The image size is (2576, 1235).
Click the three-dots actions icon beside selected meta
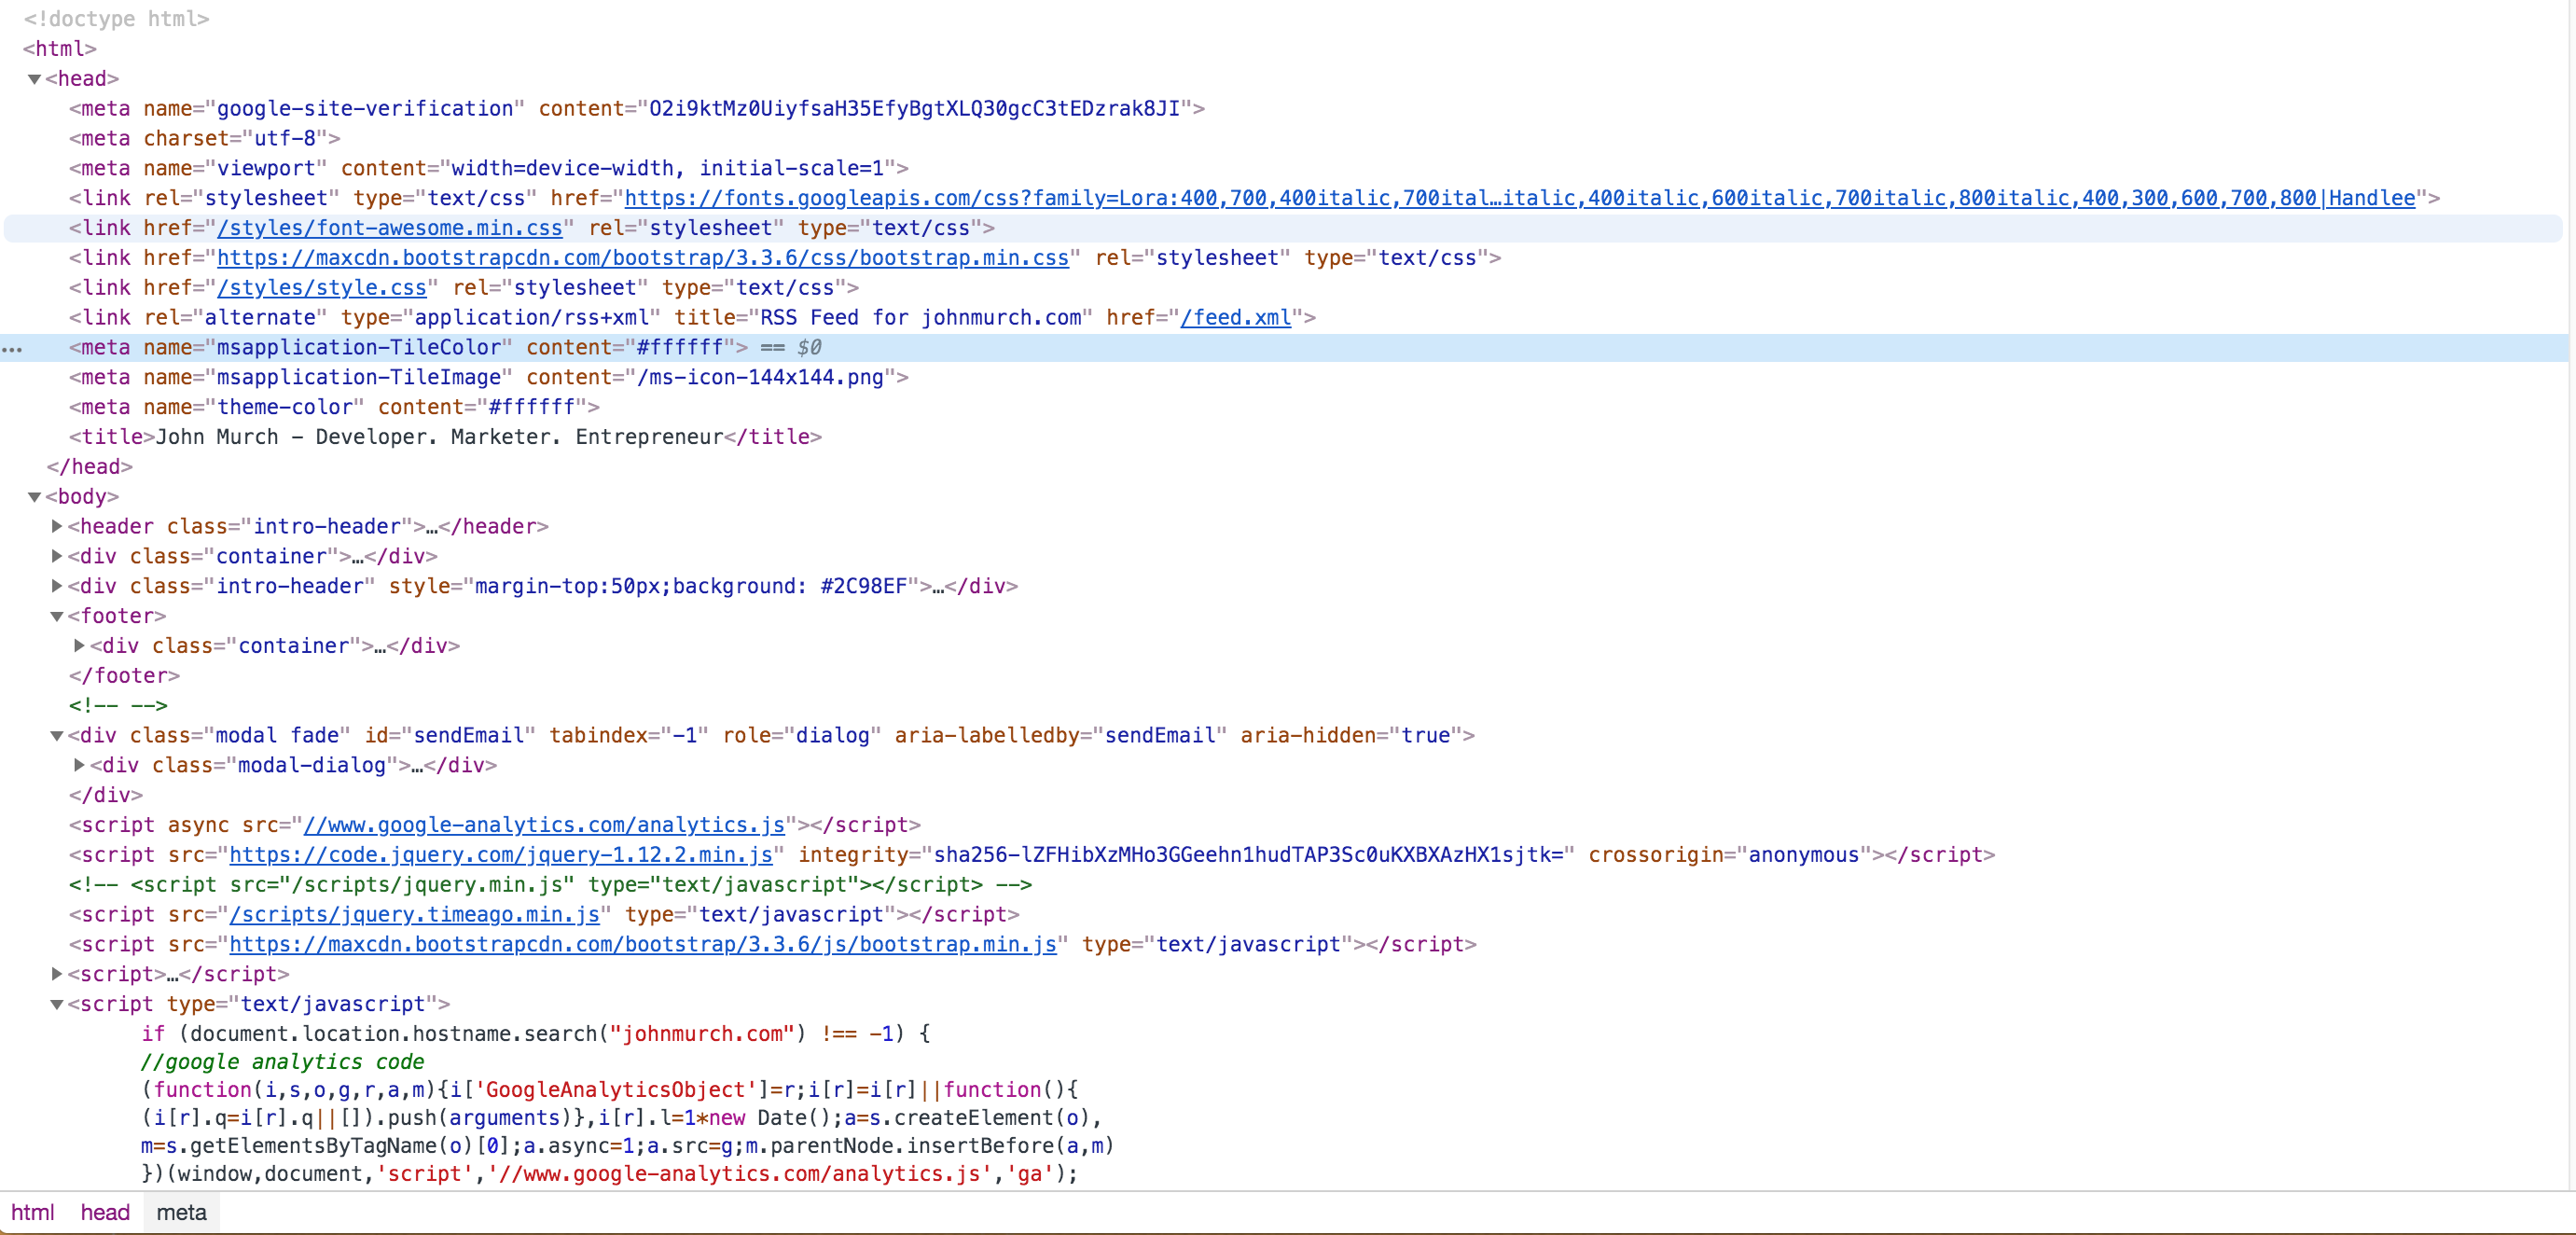click(12, 349)
